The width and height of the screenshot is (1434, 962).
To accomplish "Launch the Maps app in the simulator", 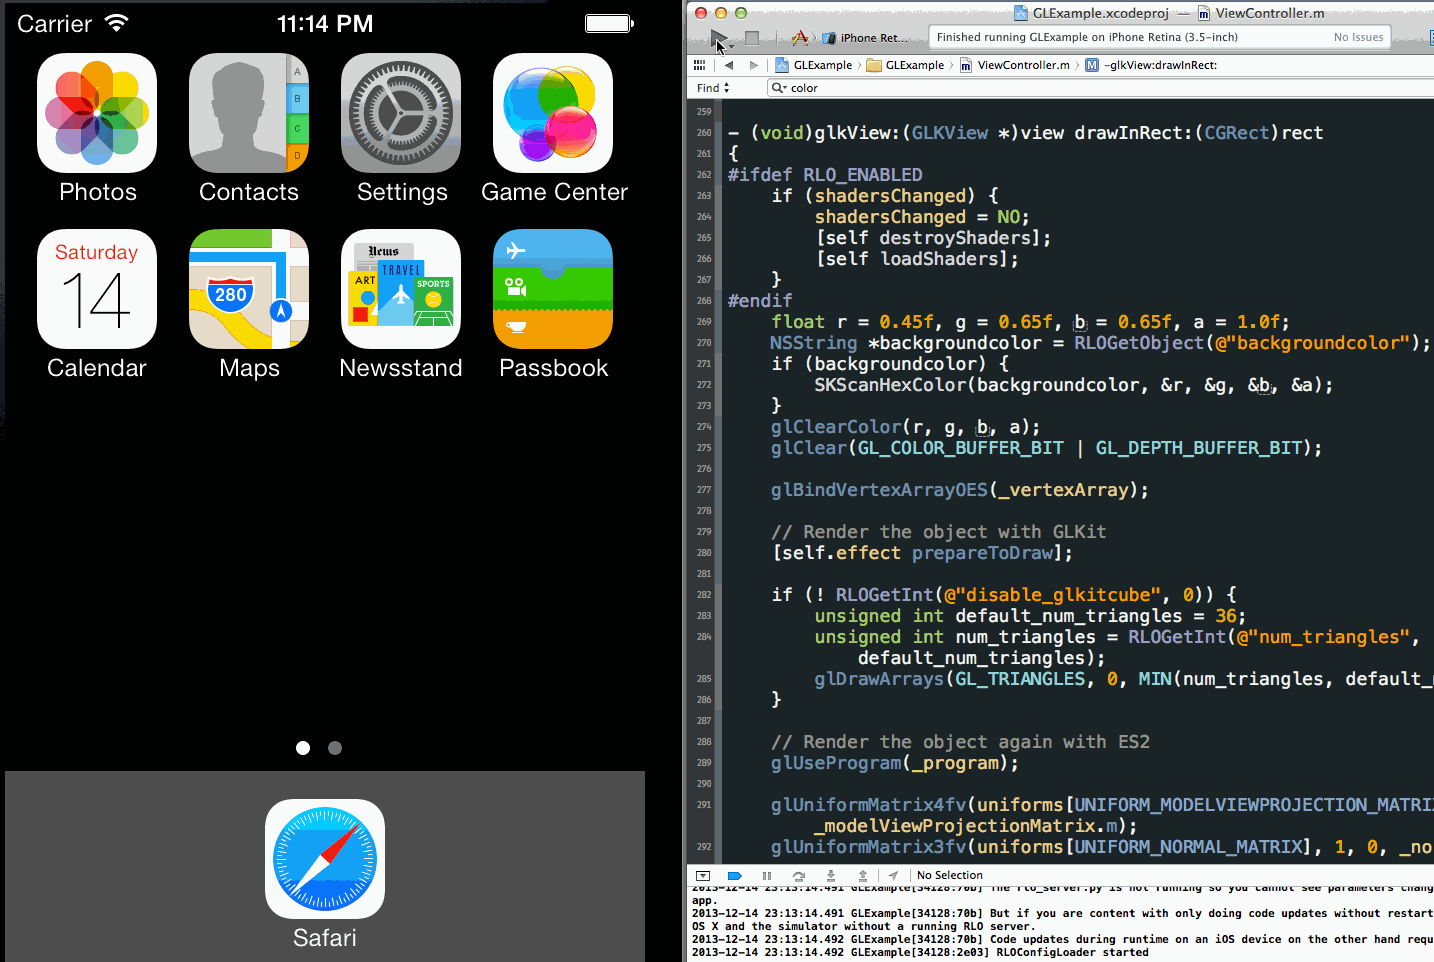I will (x=249, y=289).
